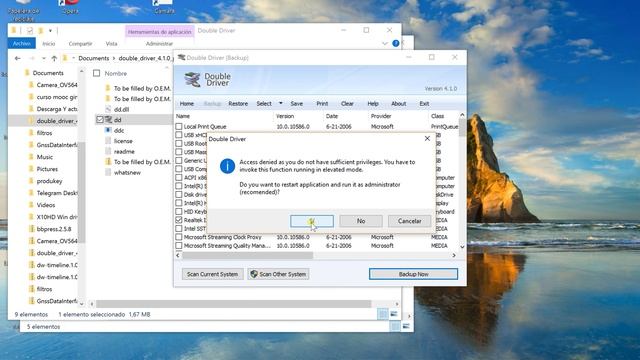
Task: Open recent locations dropdown in Explorer
Action: pyautogui.click(x=43, y=58)
